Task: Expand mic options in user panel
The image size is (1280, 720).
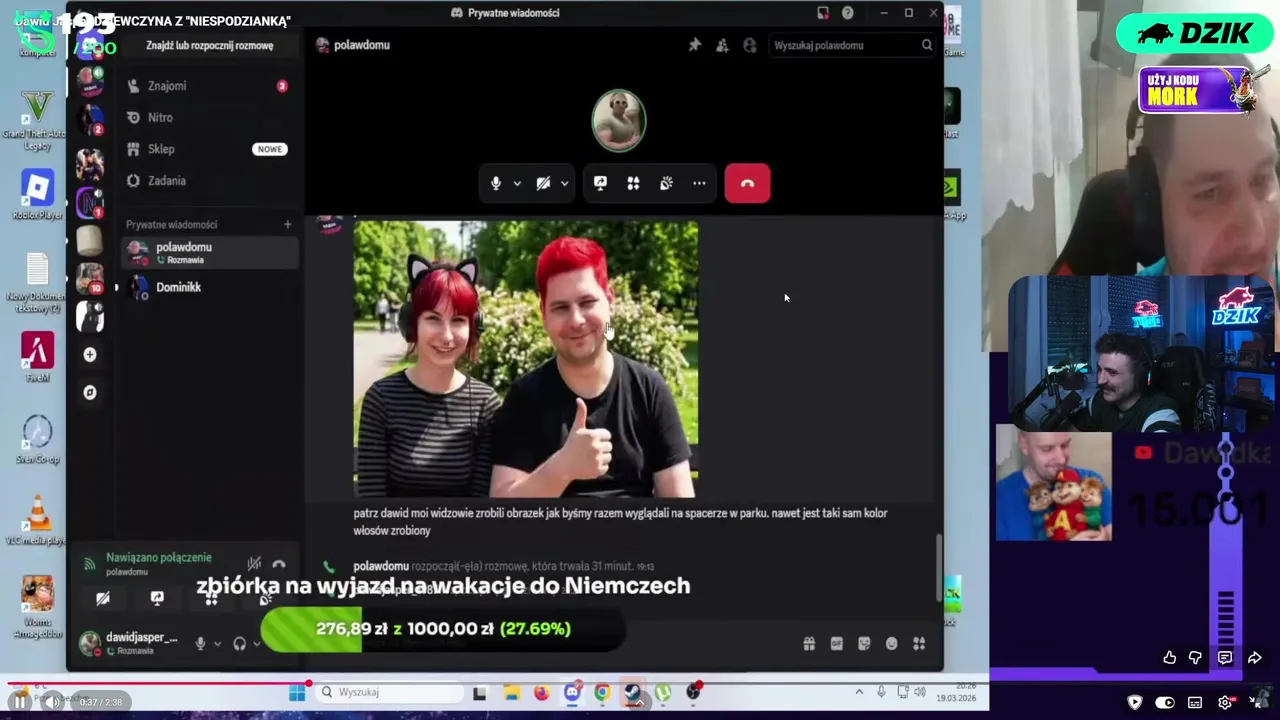Action: coord(216,644)
